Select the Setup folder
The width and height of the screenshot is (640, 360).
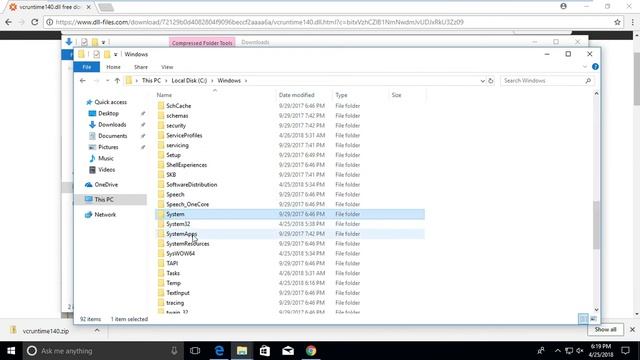click(173, 155)
